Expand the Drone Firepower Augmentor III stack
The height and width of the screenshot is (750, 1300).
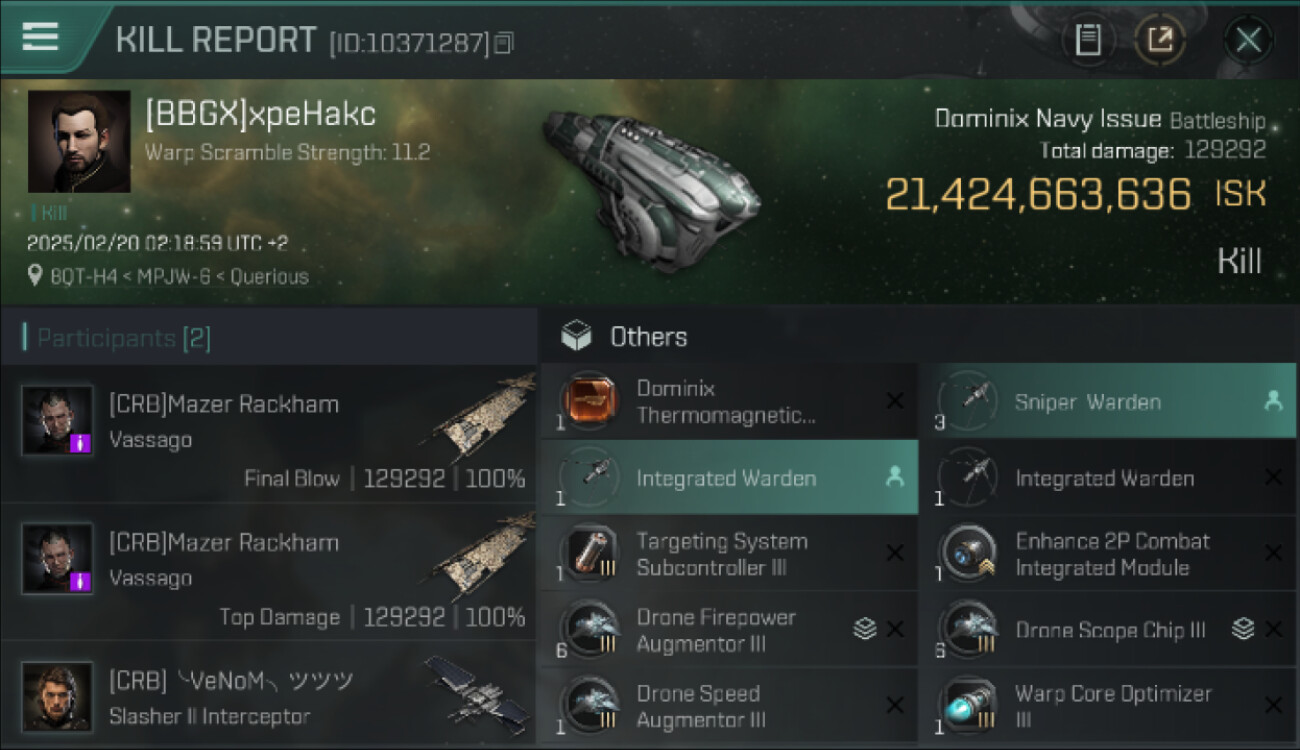point(865,629)
